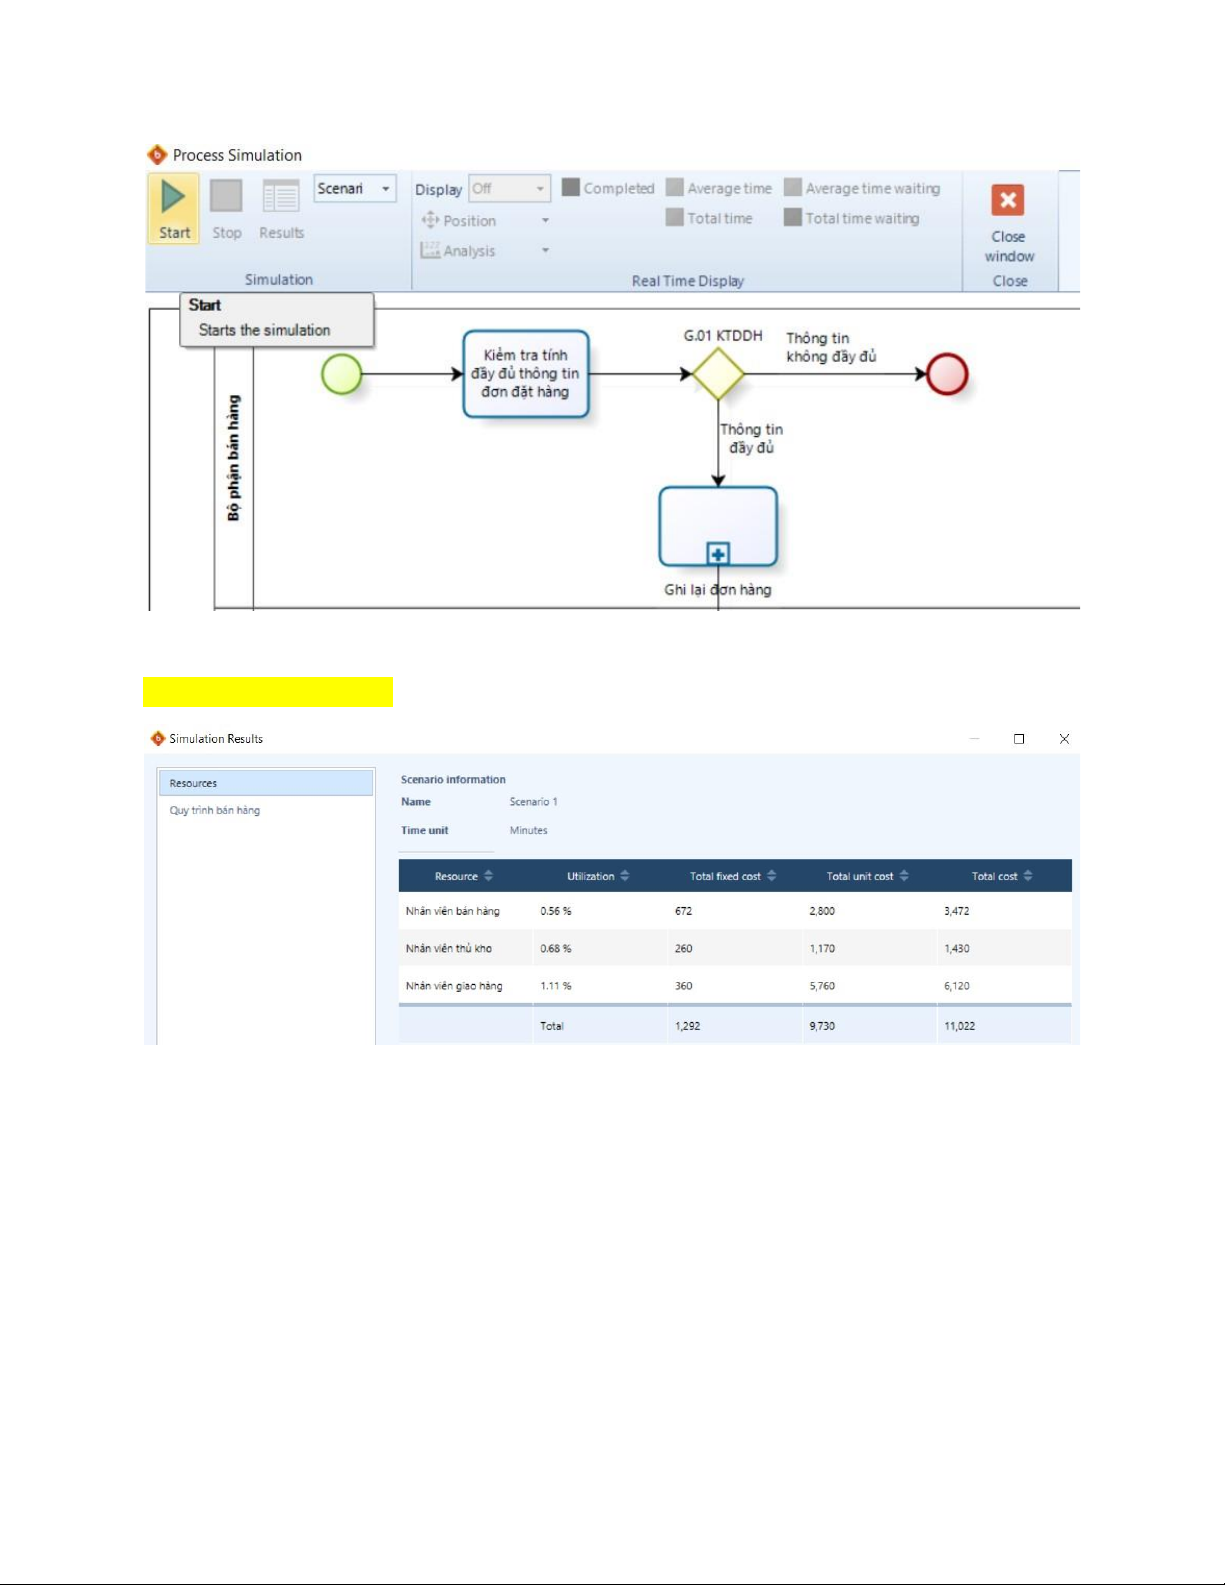
Task: Click the green start event circle
Action: coord(342,375)
